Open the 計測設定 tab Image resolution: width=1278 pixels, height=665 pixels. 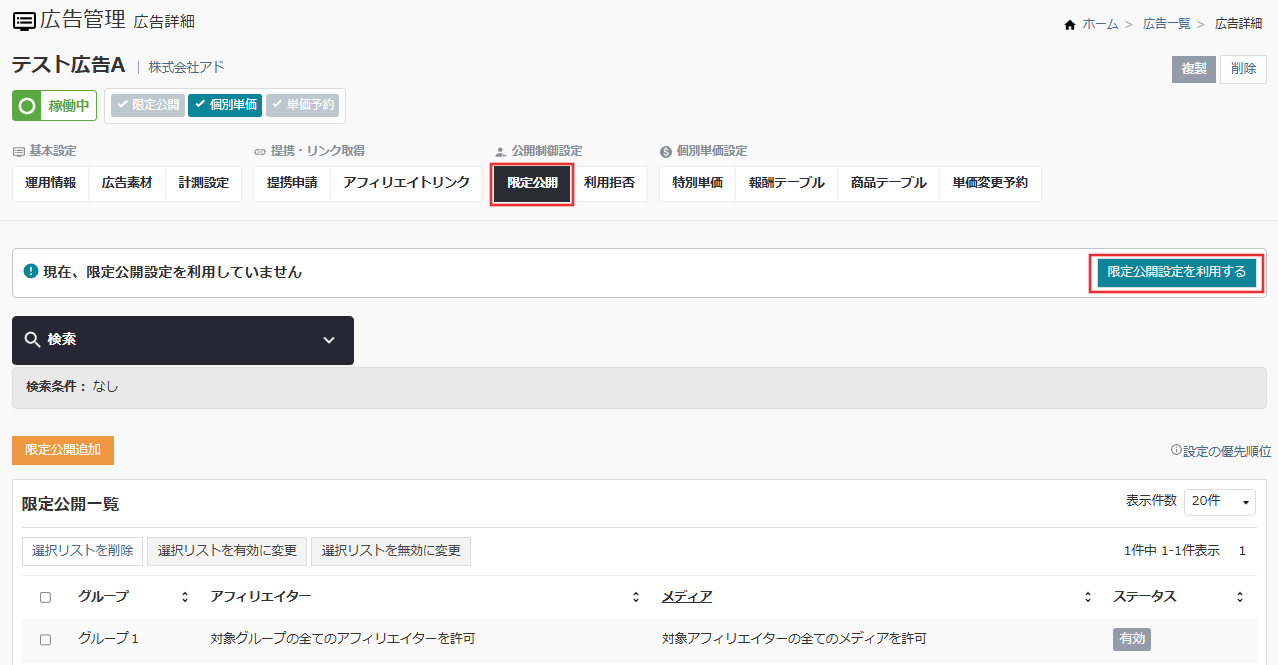click(203, 184)
